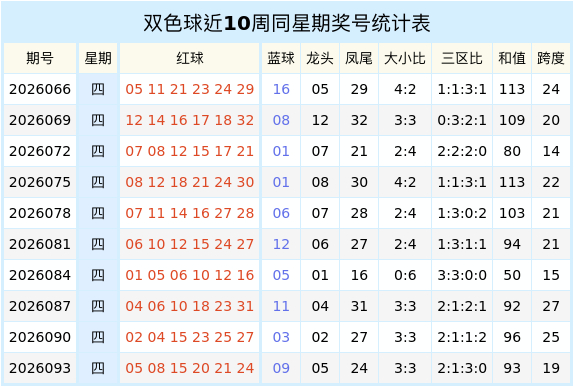Image resolution: width=574 pixels, height=387 pixels.
Task: Click blue ball 12 in 2026081 row
Action: (281, 244)
